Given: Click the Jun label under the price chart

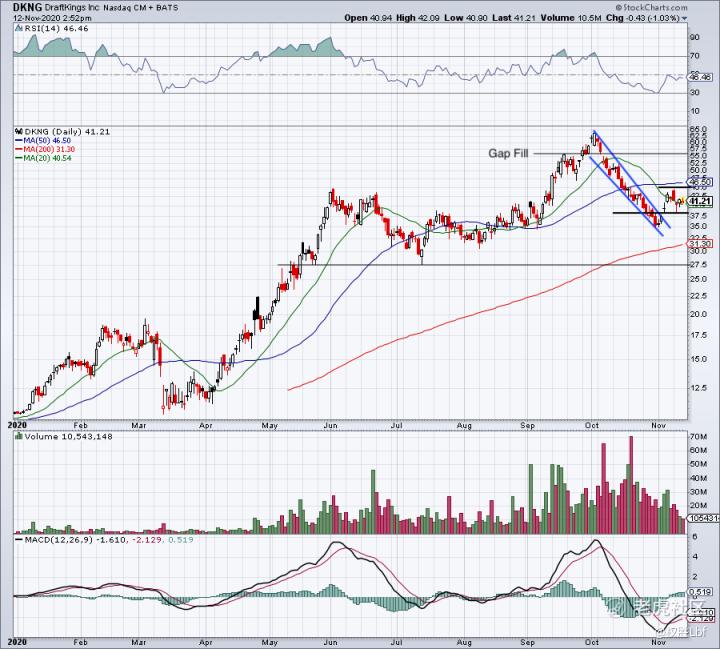Looking at the screenshot, I should pyautogui.click(x=330, y=425).
